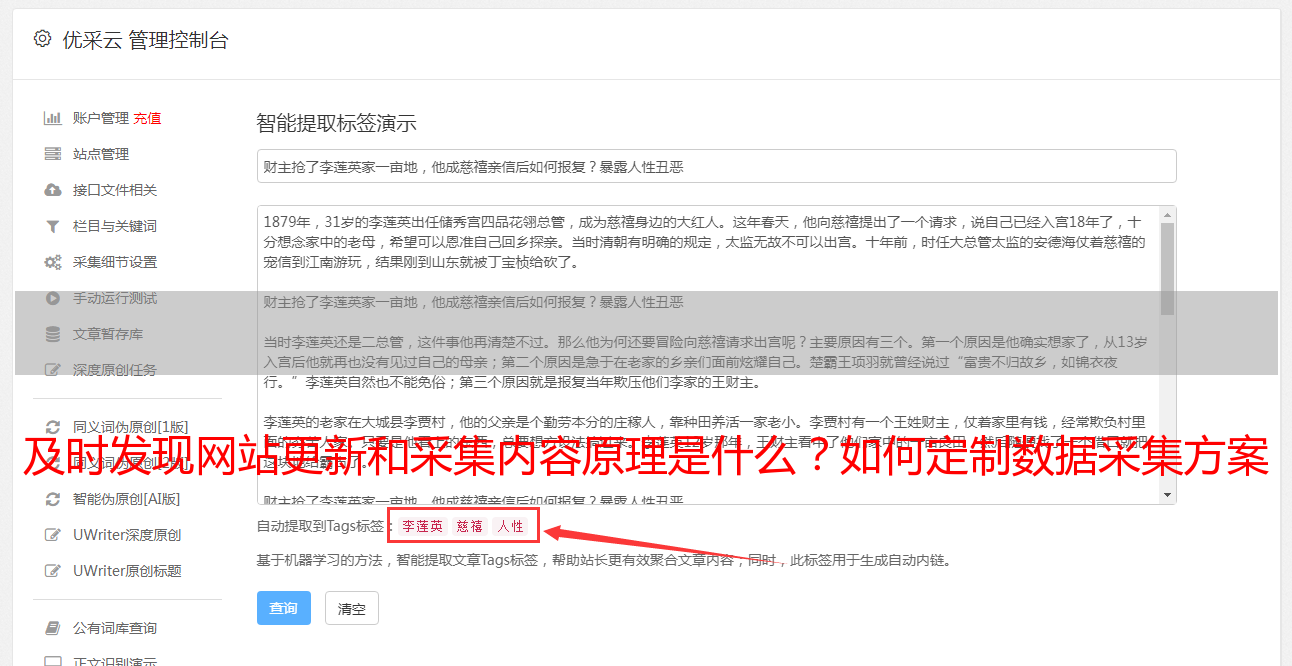Click the 李莲英 extracted tag
The height and width of the screenshot is (666, 1292).
[422, 526]
